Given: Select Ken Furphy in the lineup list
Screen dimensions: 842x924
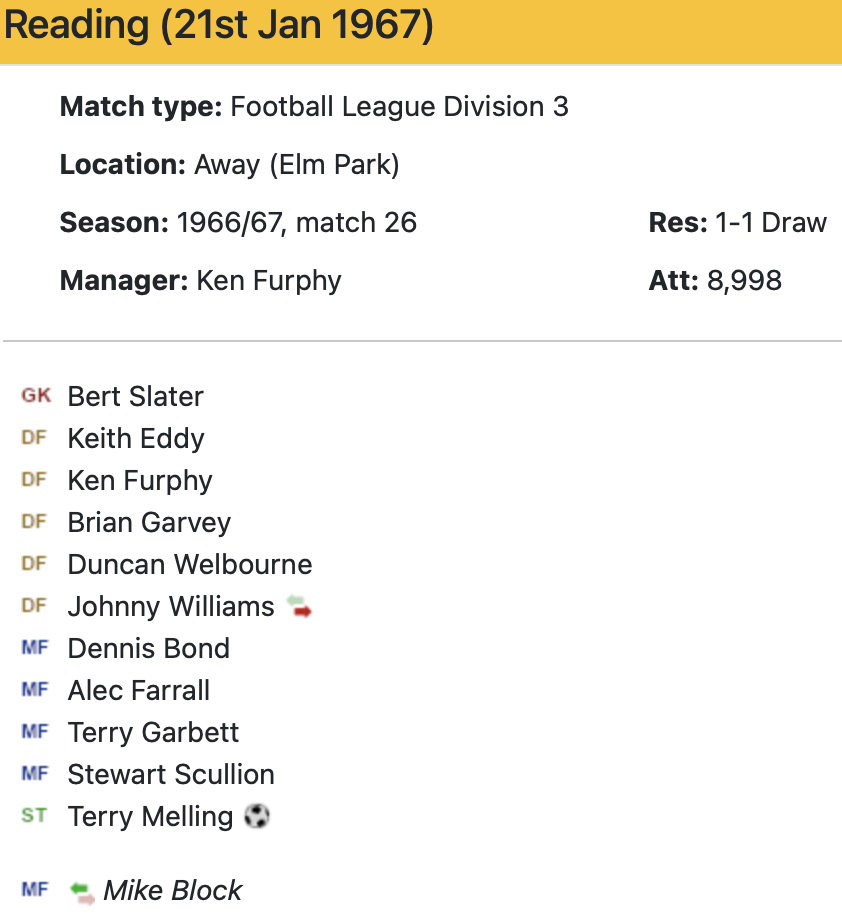Looking at the screenshot, I should coord(140,480).
